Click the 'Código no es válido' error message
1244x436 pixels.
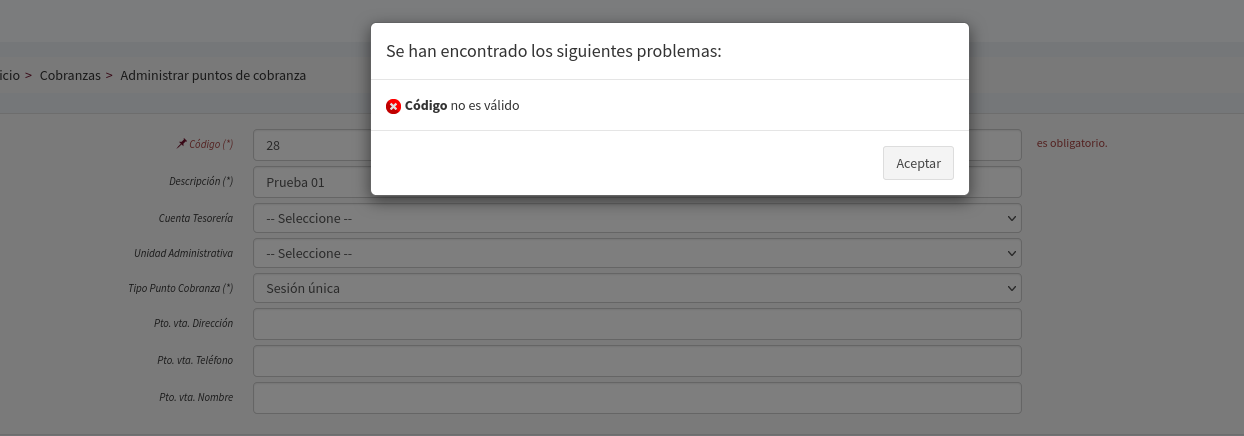point(462,105)
